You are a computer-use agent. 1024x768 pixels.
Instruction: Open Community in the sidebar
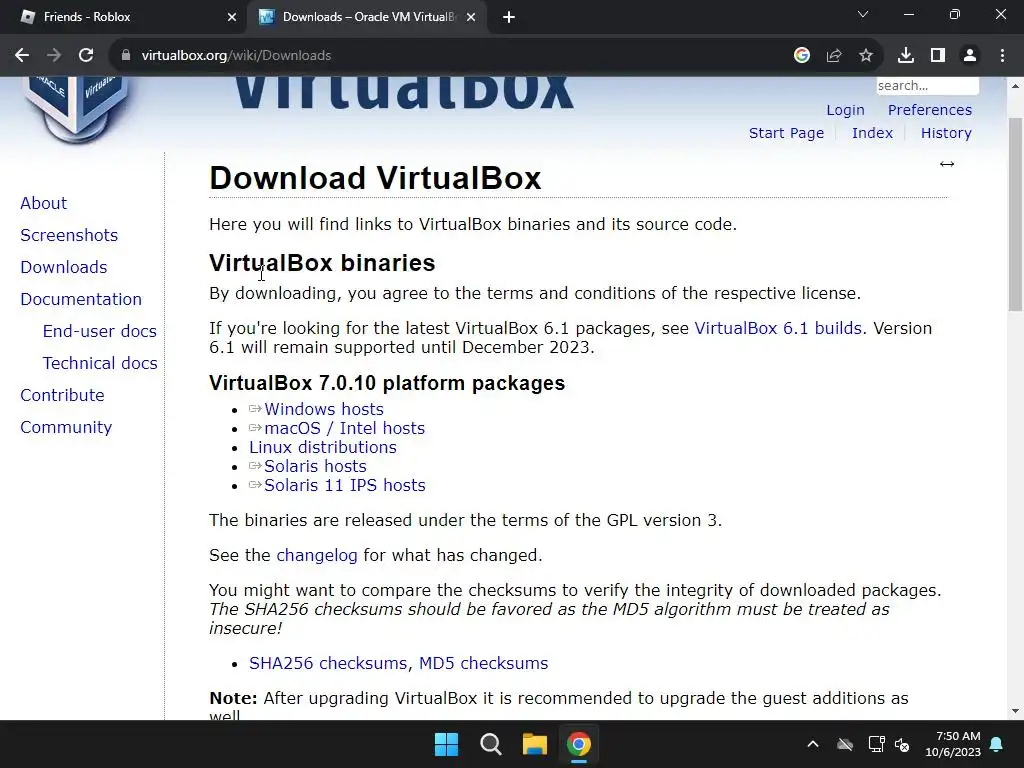[x=66, y=427]
